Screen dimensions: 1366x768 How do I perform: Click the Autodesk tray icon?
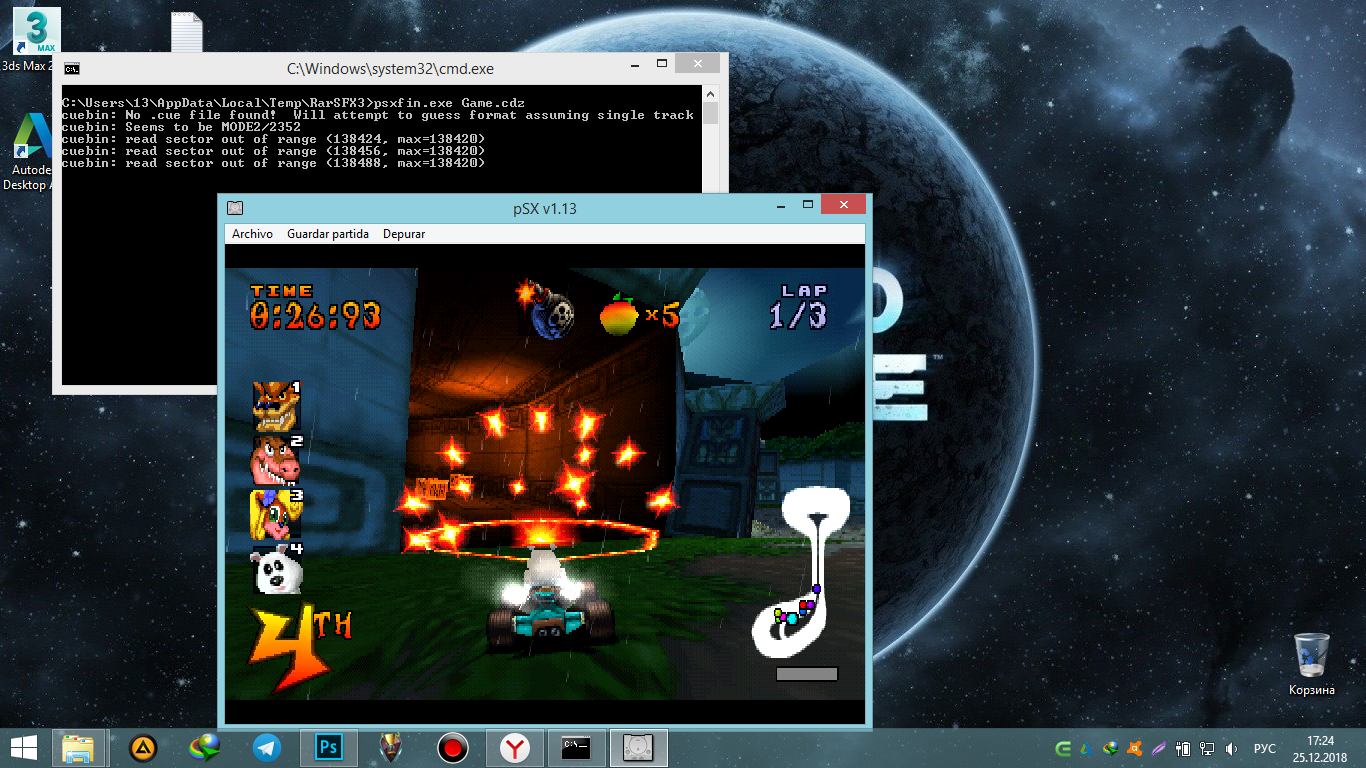point(1088,748)
